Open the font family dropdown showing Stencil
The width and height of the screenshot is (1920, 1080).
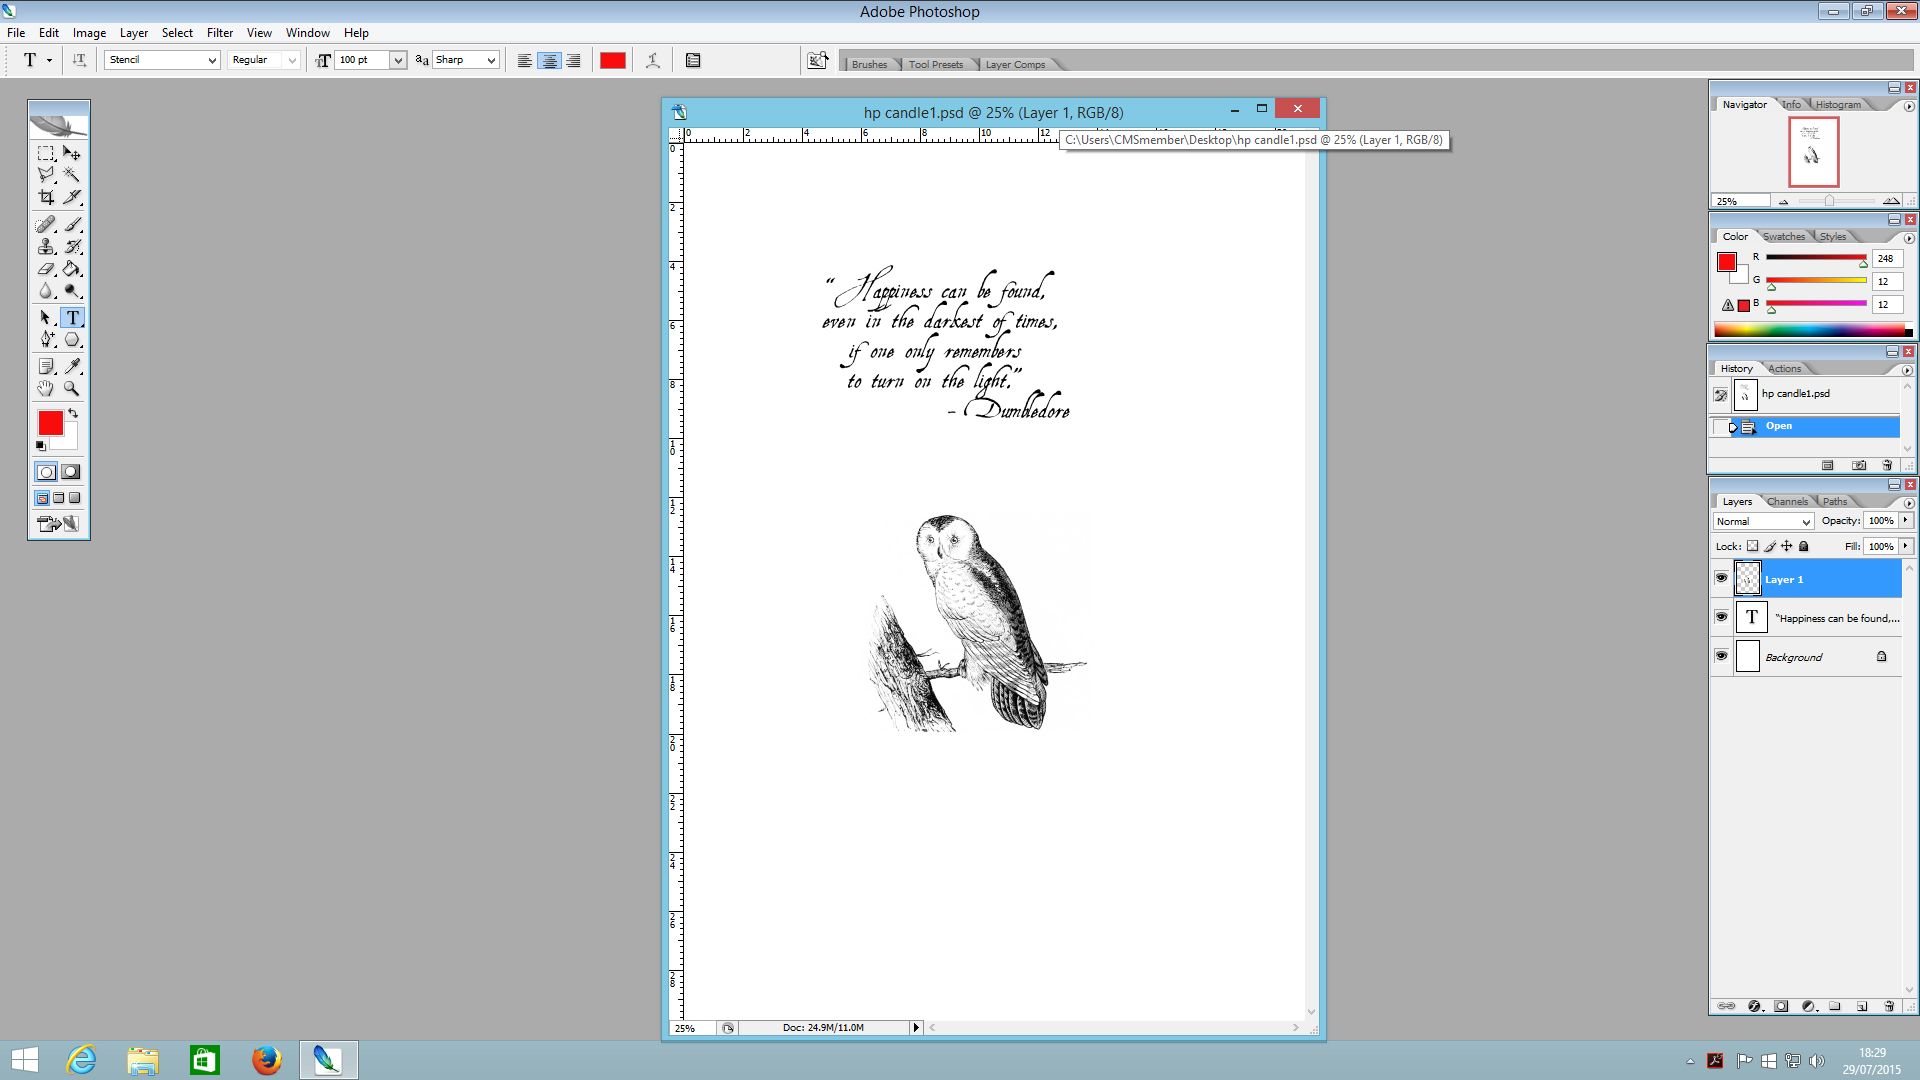[x=212, y=60]
